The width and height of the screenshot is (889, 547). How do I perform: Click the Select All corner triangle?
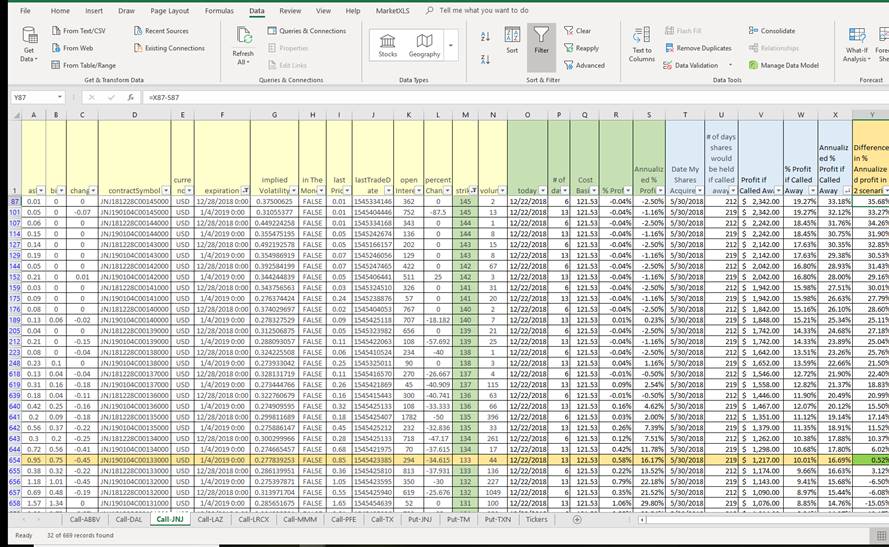(x=15, y=115)
